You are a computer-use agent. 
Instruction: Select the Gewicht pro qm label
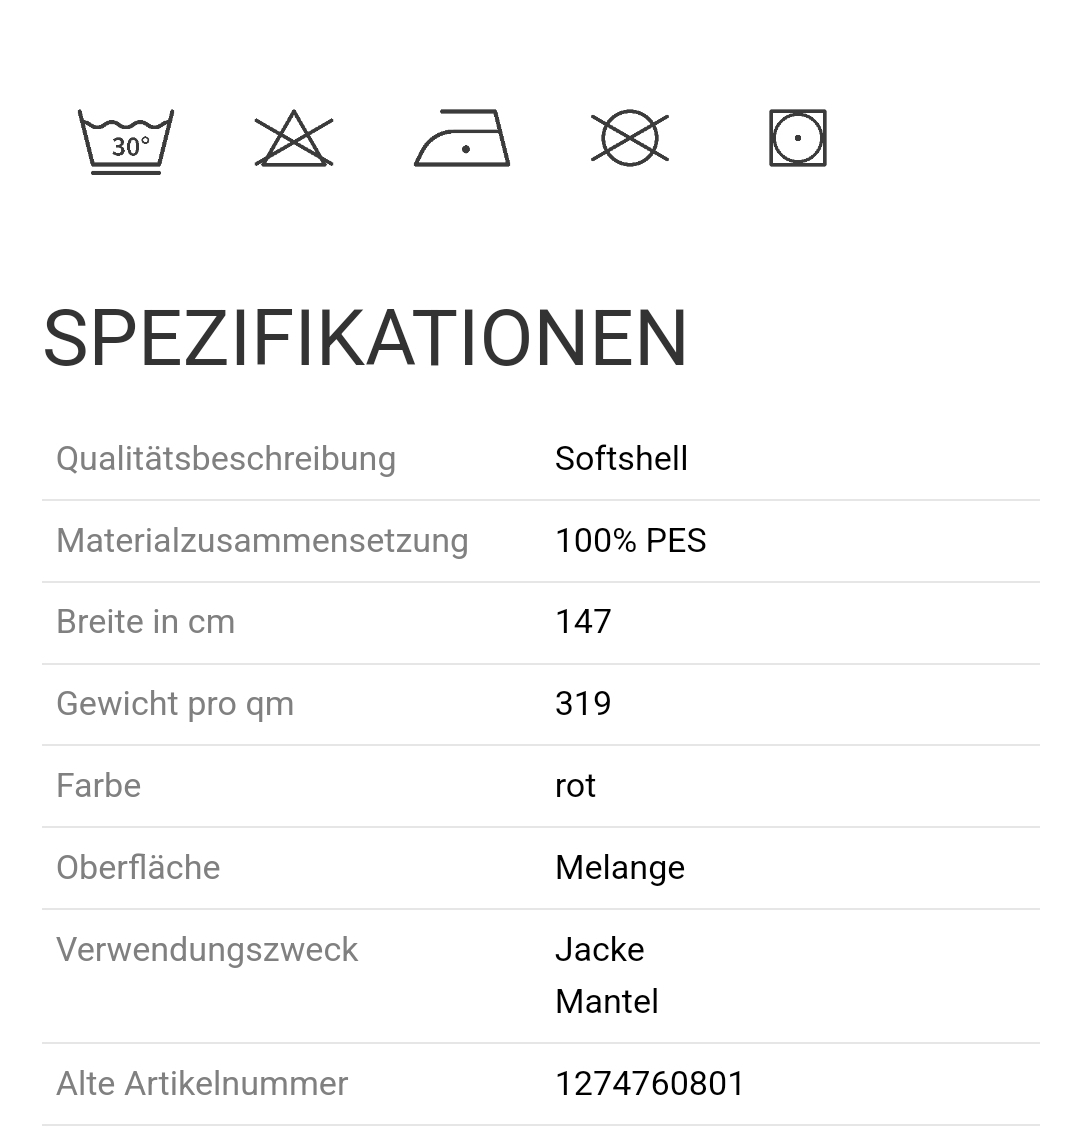(x=175, y=704)
